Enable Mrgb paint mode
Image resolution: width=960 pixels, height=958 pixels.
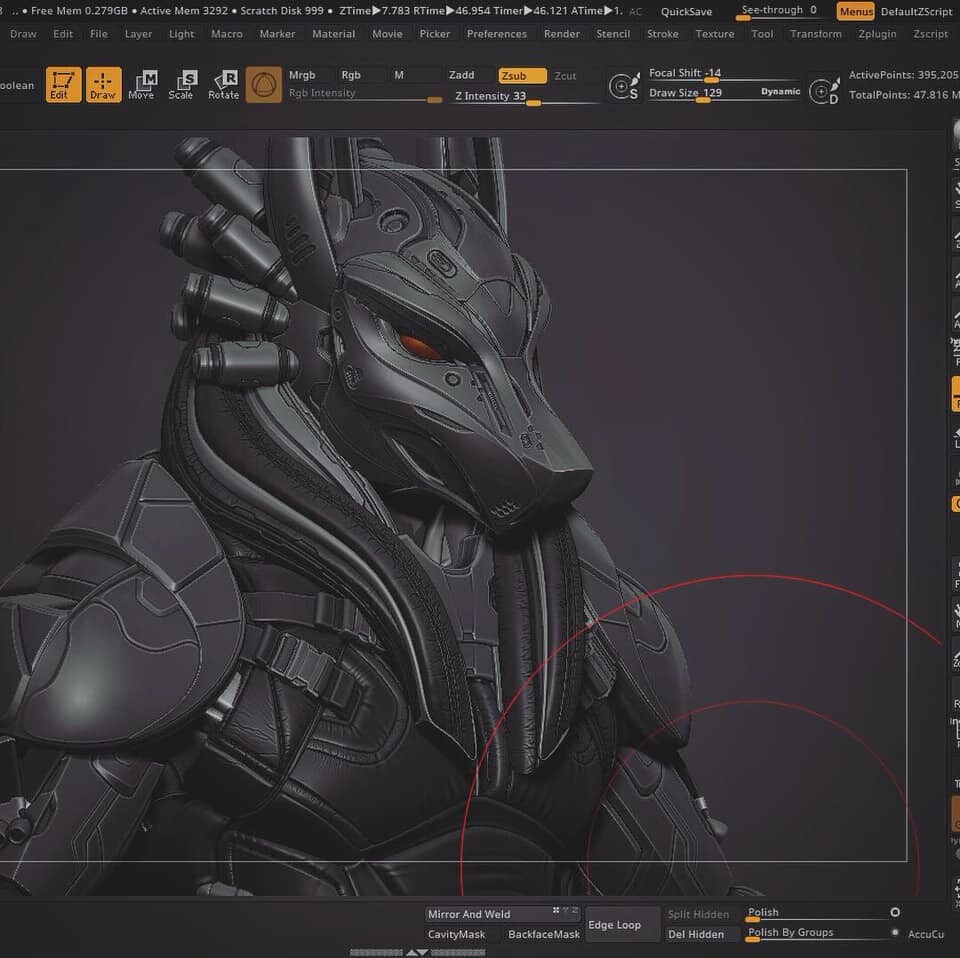pos(302,75)
